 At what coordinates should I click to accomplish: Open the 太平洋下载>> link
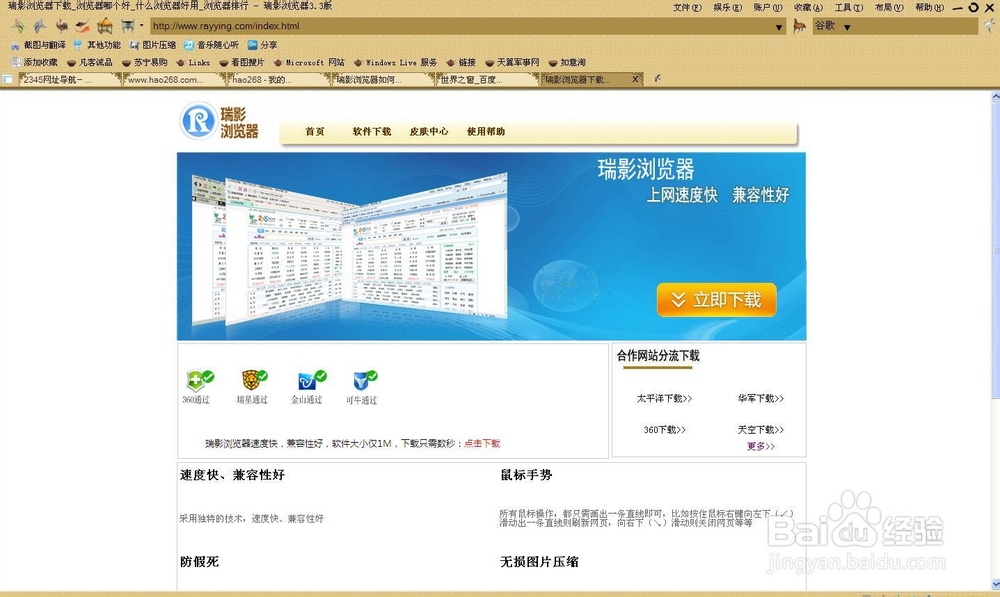(x=664, y=398)
